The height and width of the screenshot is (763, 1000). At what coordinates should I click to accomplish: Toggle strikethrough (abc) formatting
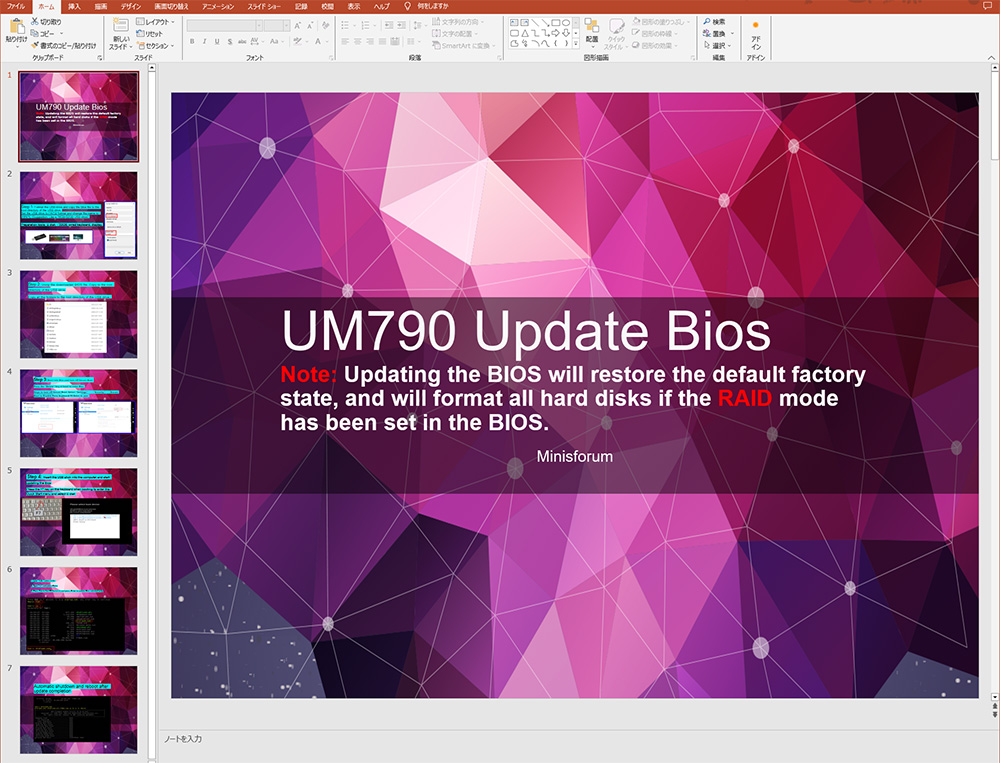[242, 41]
